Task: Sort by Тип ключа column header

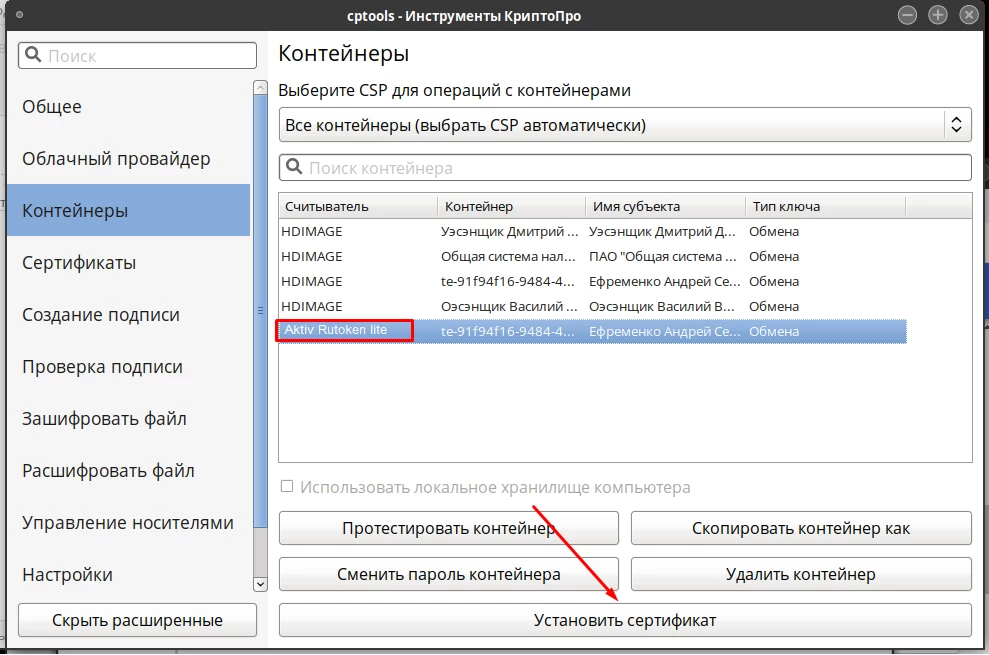Action: [x=825, y=206]
